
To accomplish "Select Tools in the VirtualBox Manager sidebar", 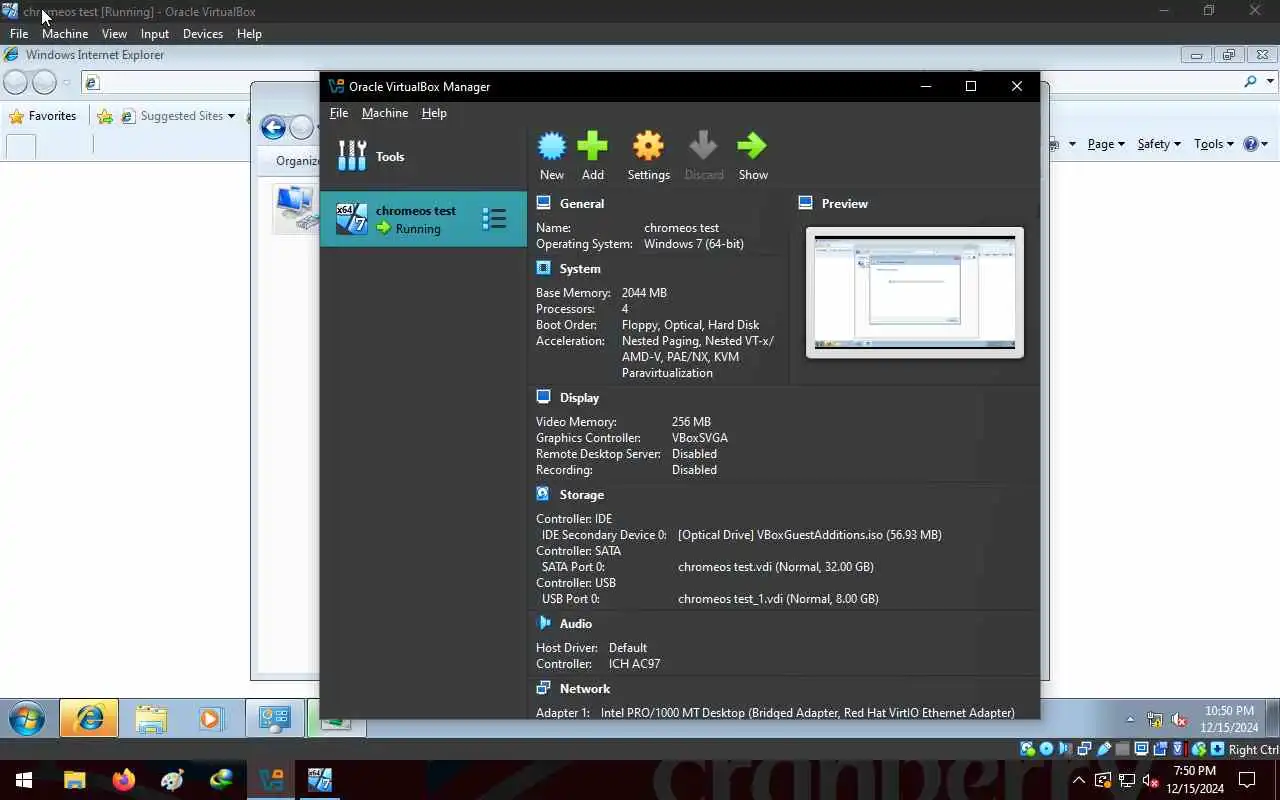I will click(x=423, y=156).
